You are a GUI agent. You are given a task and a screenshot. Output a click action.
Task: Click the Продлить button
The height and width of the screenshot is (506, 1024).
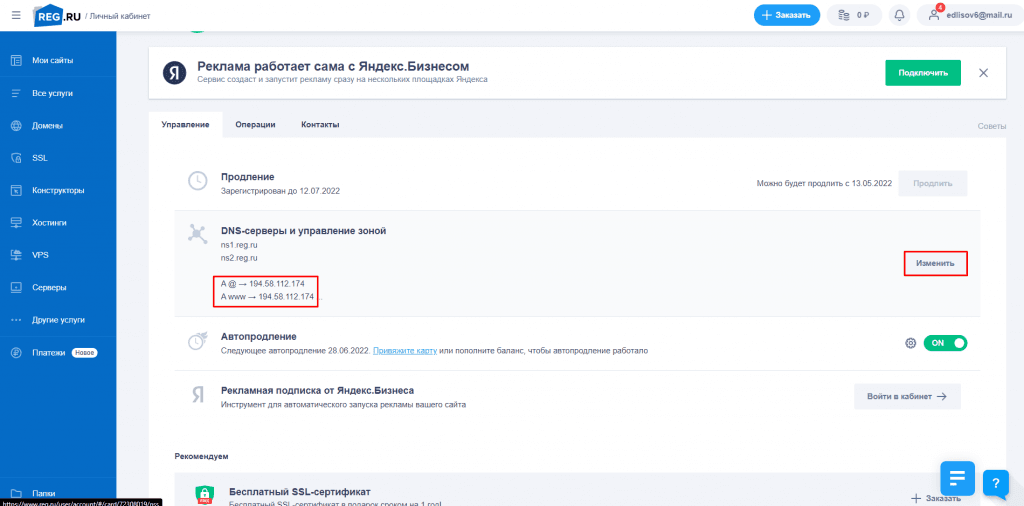(933, 183)
